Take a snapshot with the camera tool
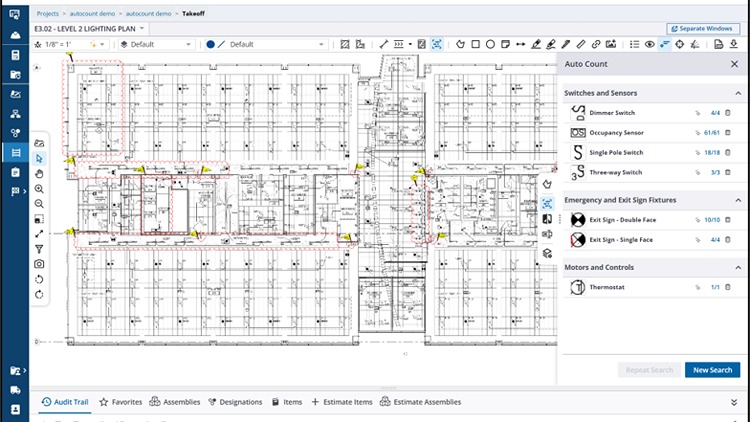 coord(39,264)
